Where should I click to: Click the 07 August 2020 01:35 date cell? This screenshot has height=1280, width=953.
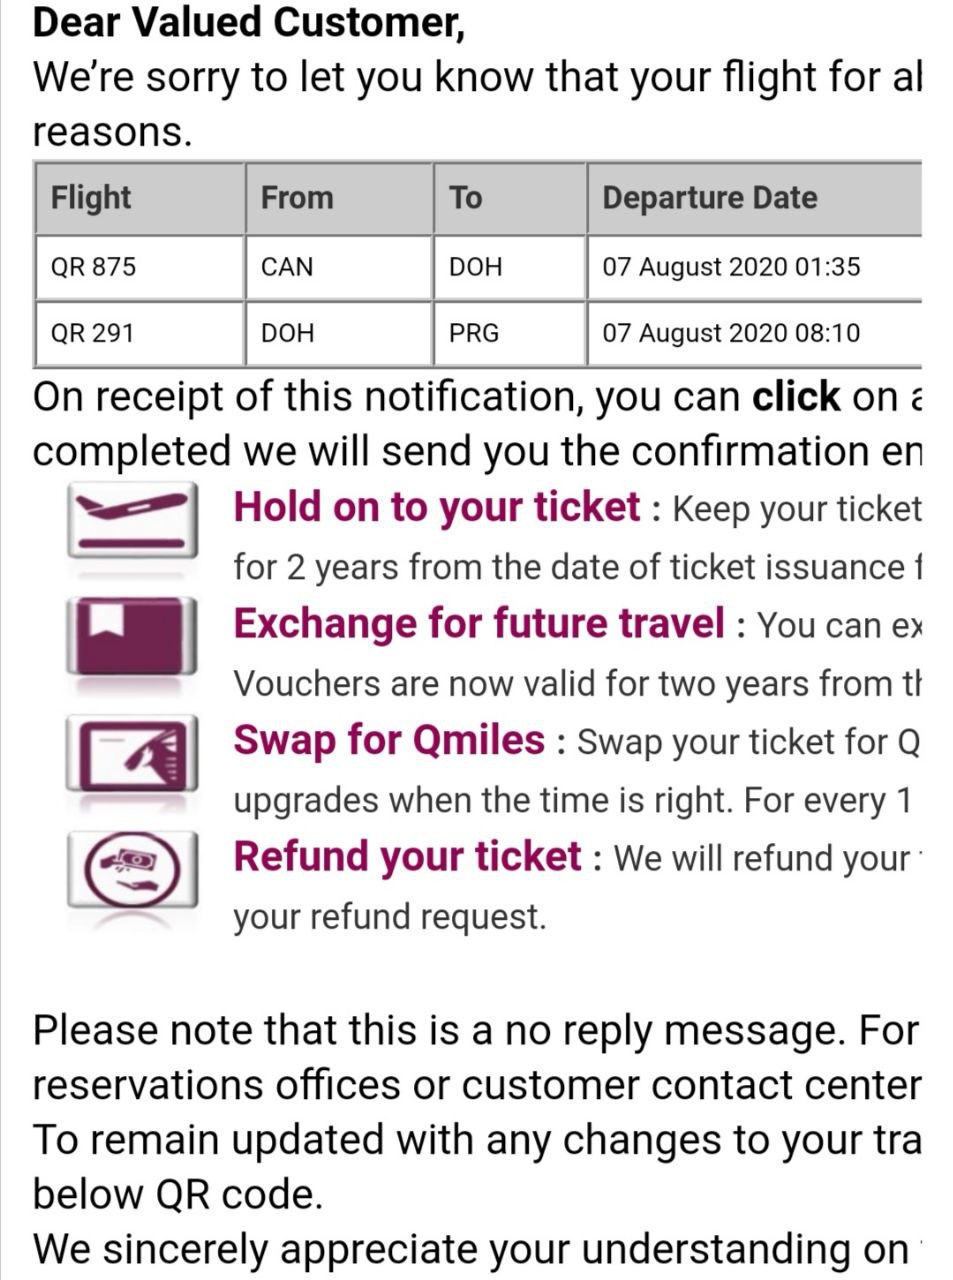pos(754,267)
